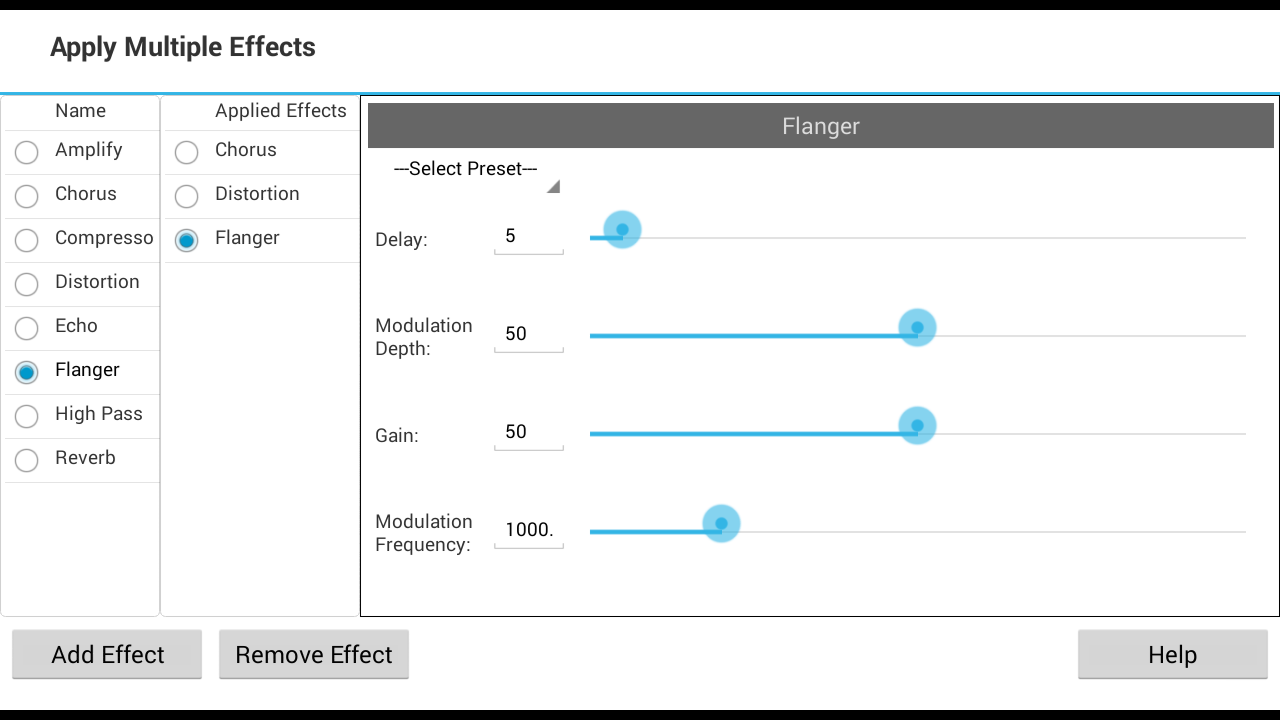Select the Chorus radio in Name list
The height and width of the screenshot is (720, 1280).
(x=27, y=196)
